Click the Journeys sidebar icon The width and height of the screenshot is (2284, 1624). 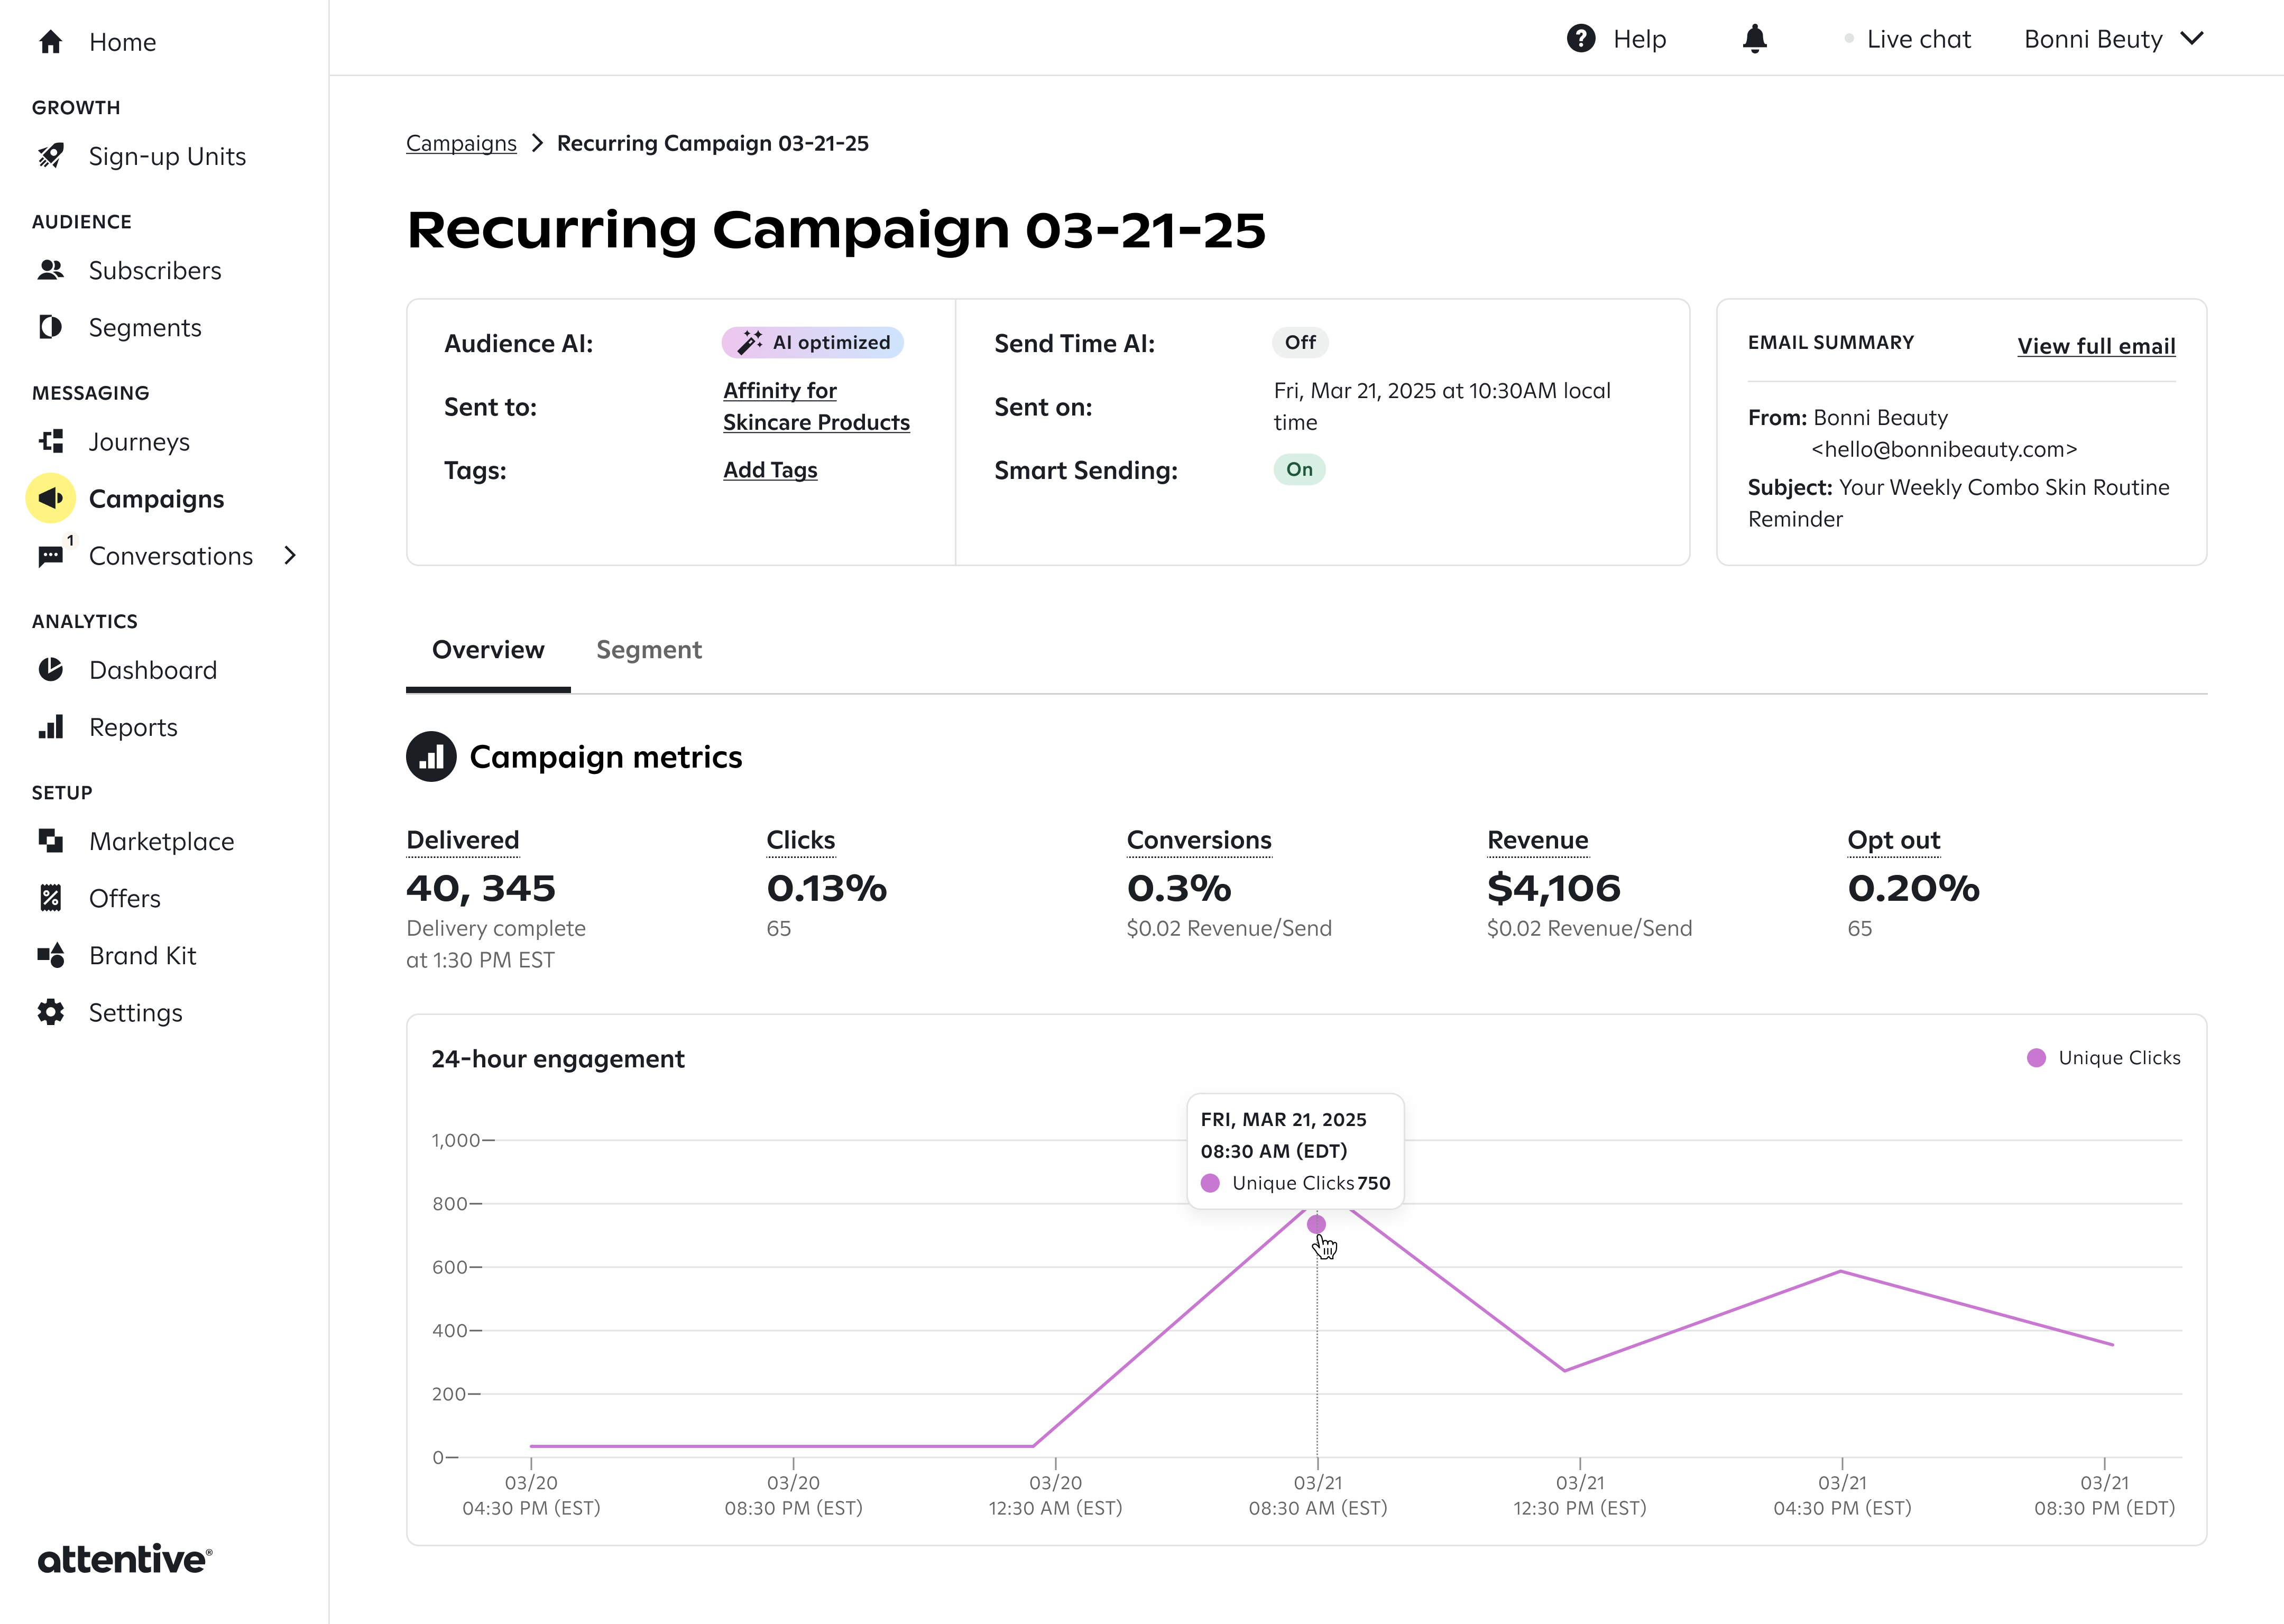pyautogui.click(x=51, y=441)
